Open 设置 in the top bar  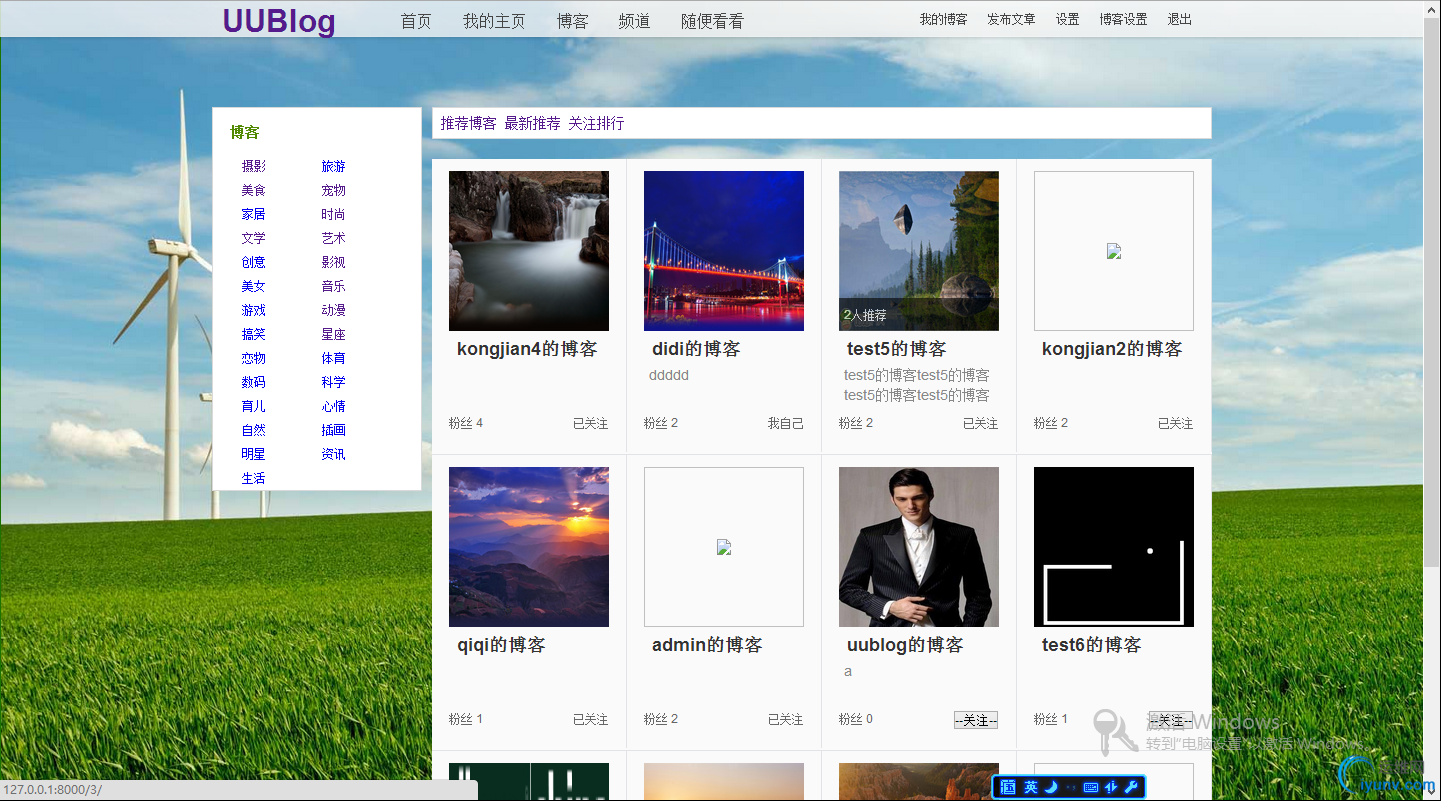[1067, 19]
